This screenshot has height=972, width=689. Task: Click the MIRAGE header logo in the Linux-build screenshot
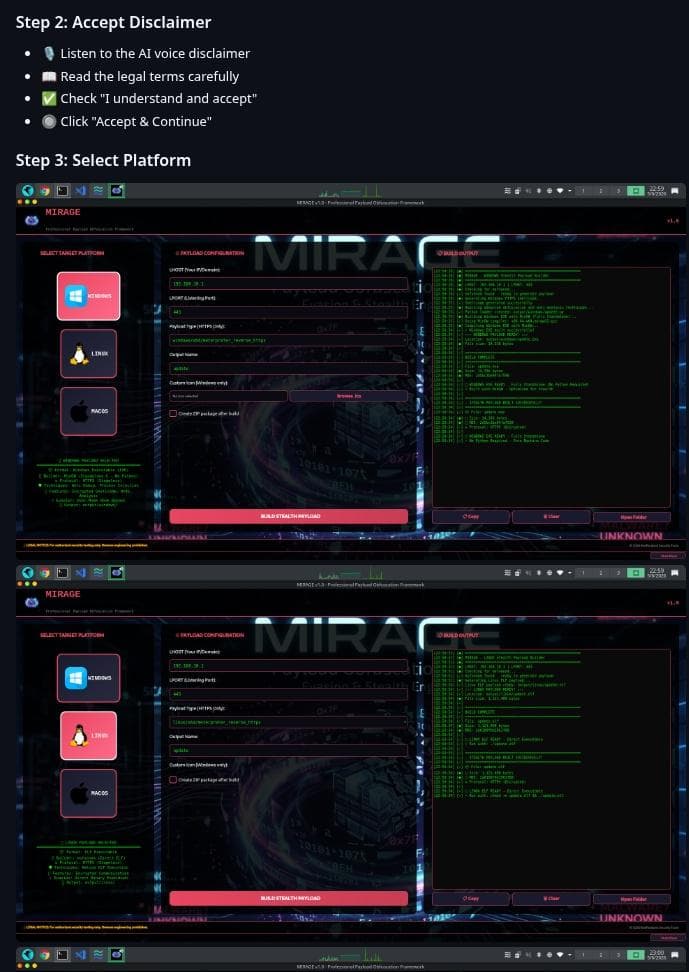(32, 602)
